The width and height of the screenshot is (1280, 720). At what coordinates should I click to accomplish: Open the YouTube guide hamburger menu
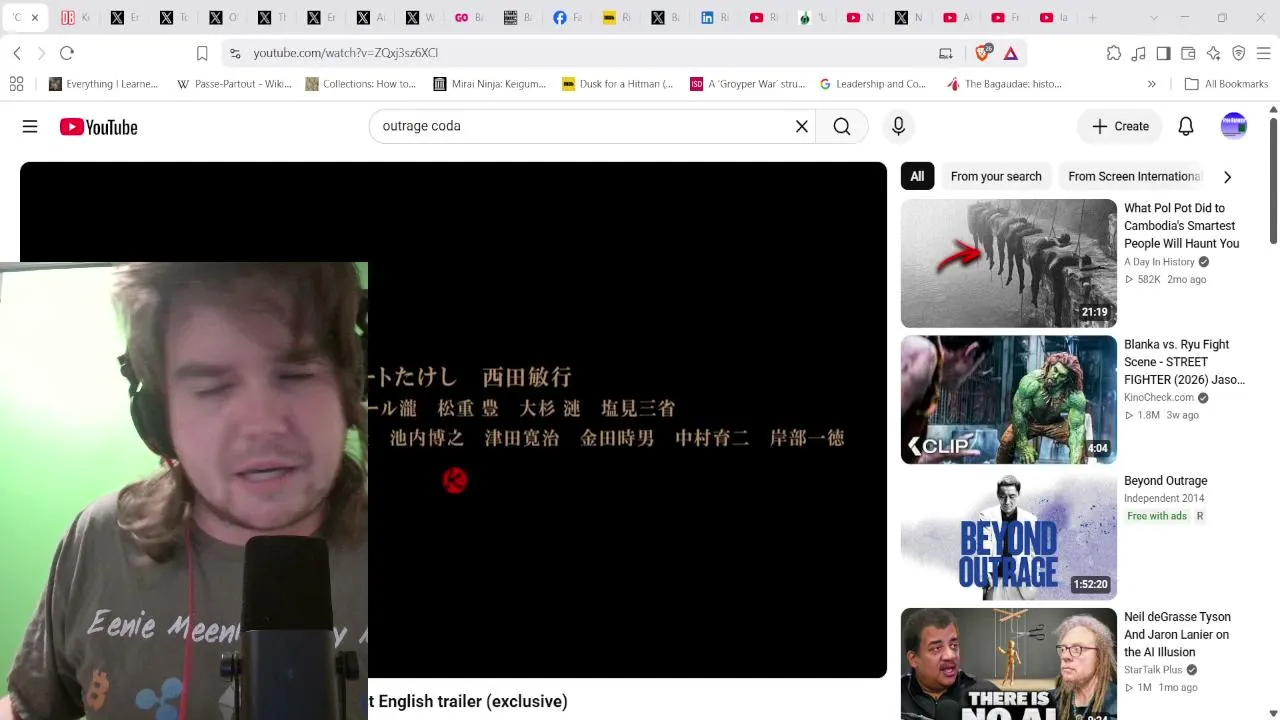point(30,127)
